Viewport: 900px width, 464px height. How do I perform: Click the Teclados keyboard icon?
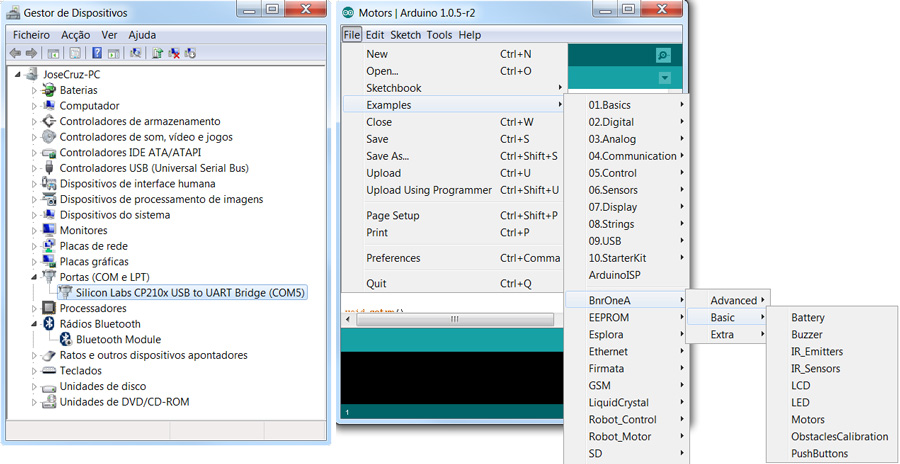(50, 371)
